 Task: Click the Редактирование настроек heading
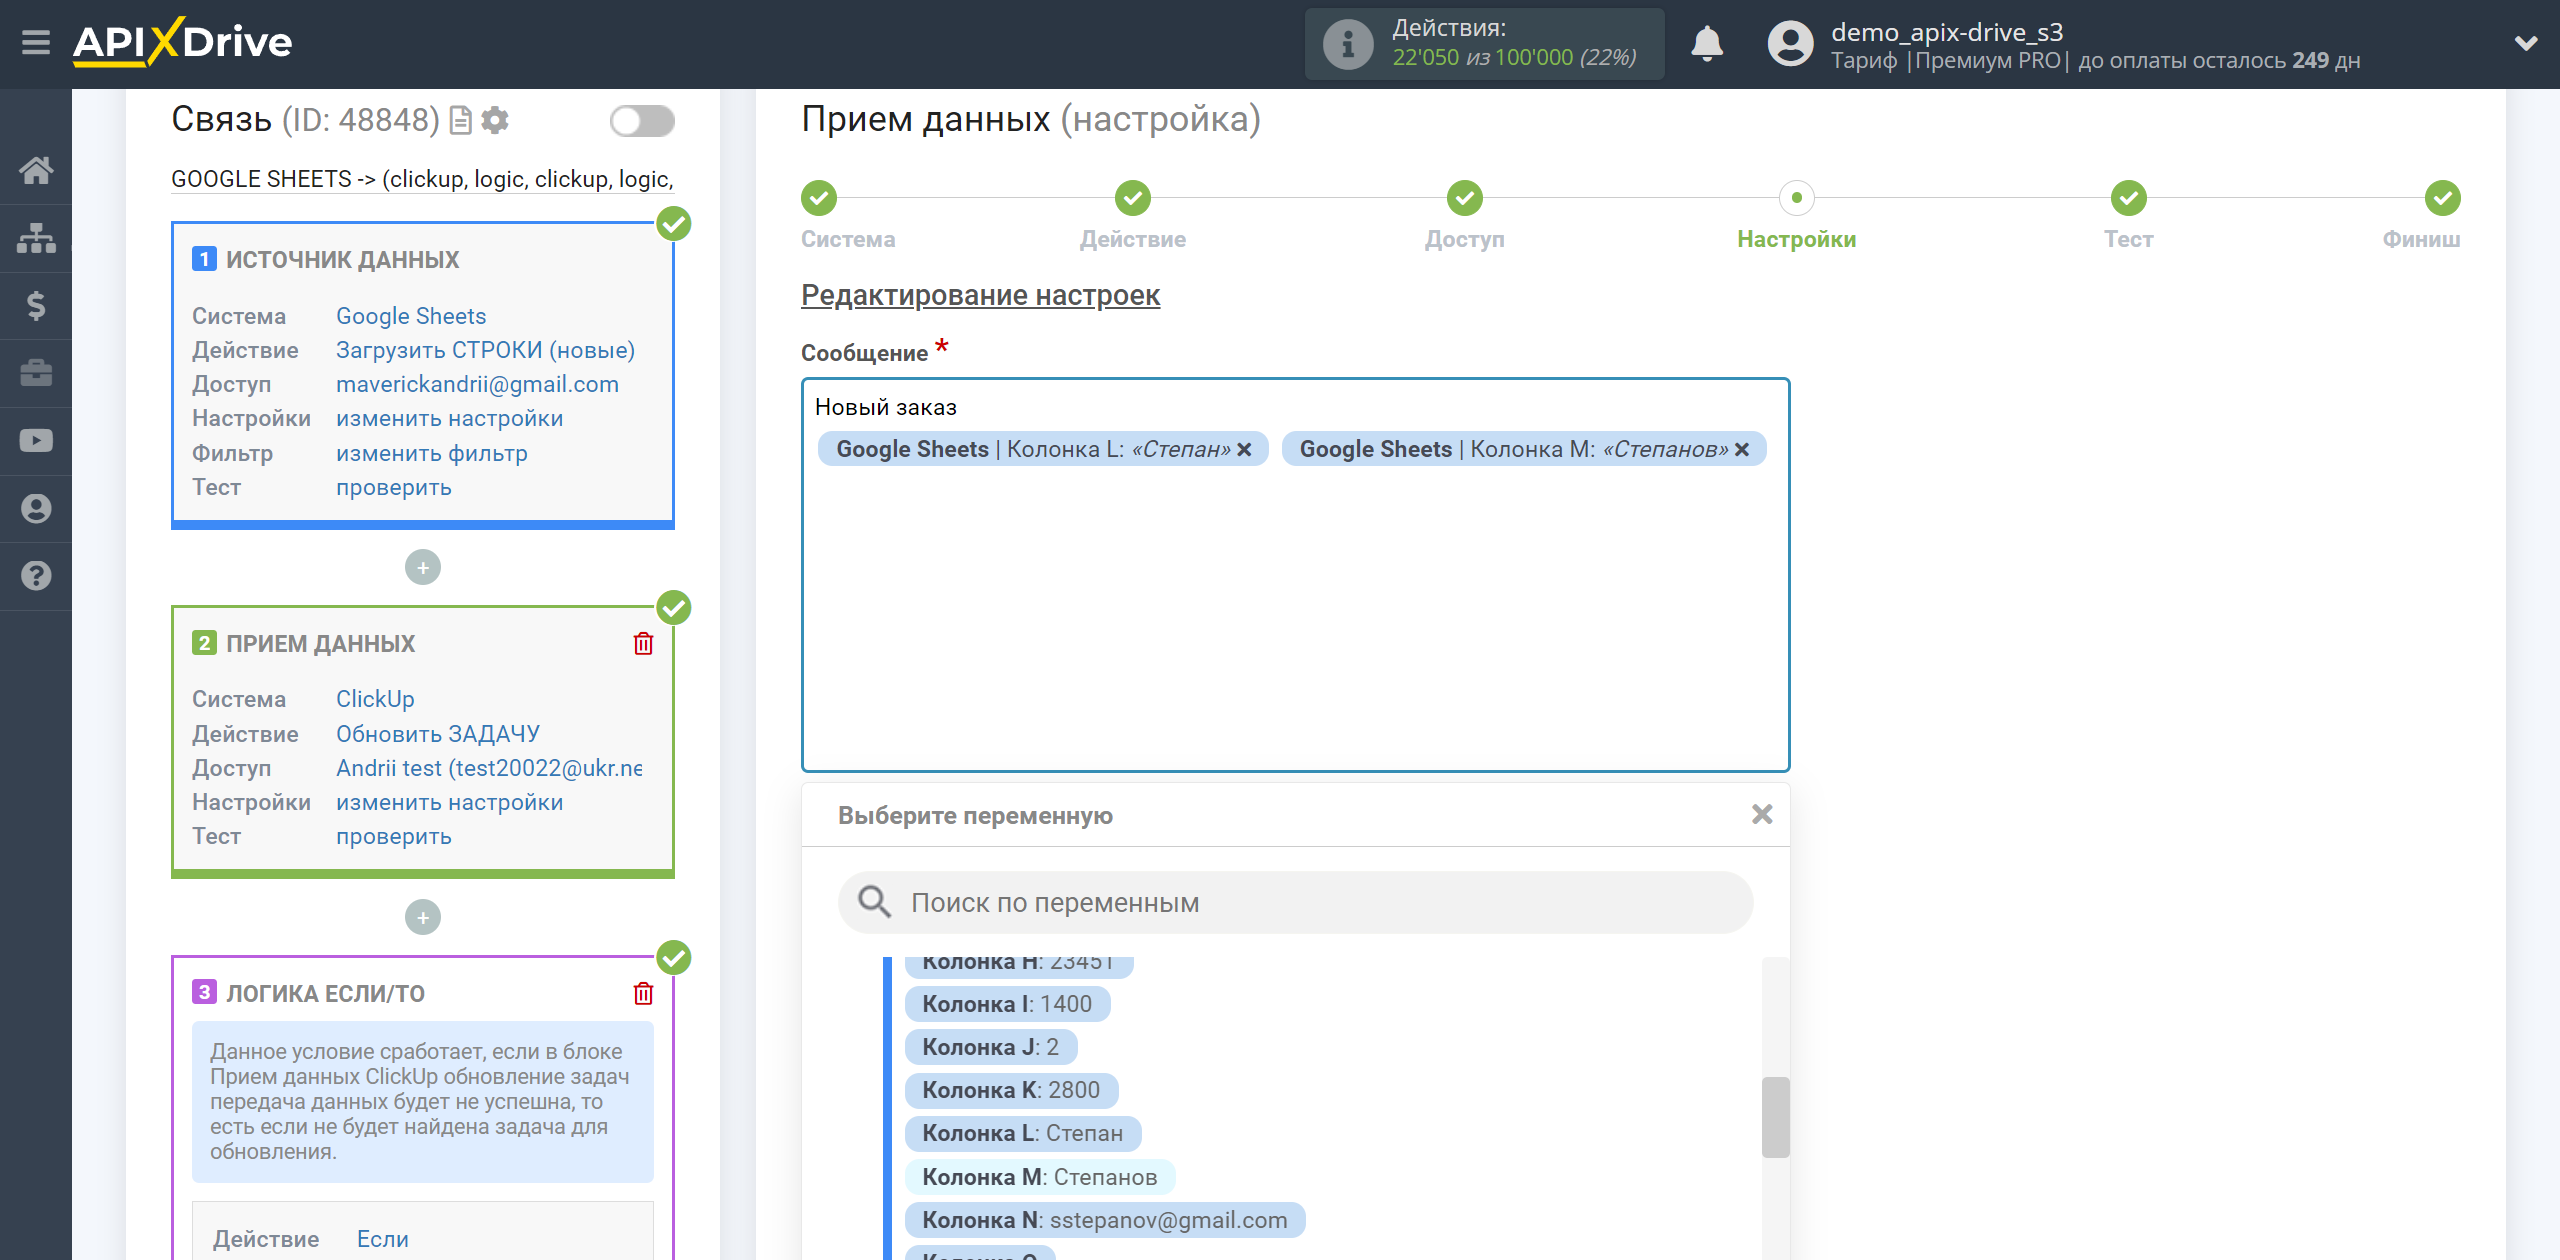coord(980,295)
